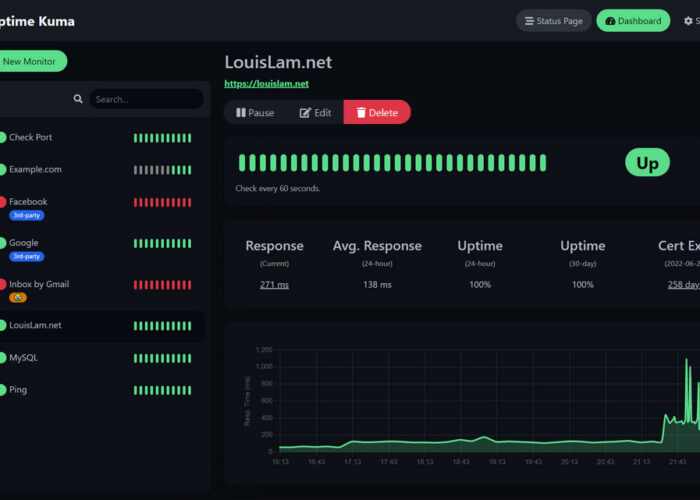700x500 pixels.
Task: Click the green Up status badge
Action: (647, 163)
